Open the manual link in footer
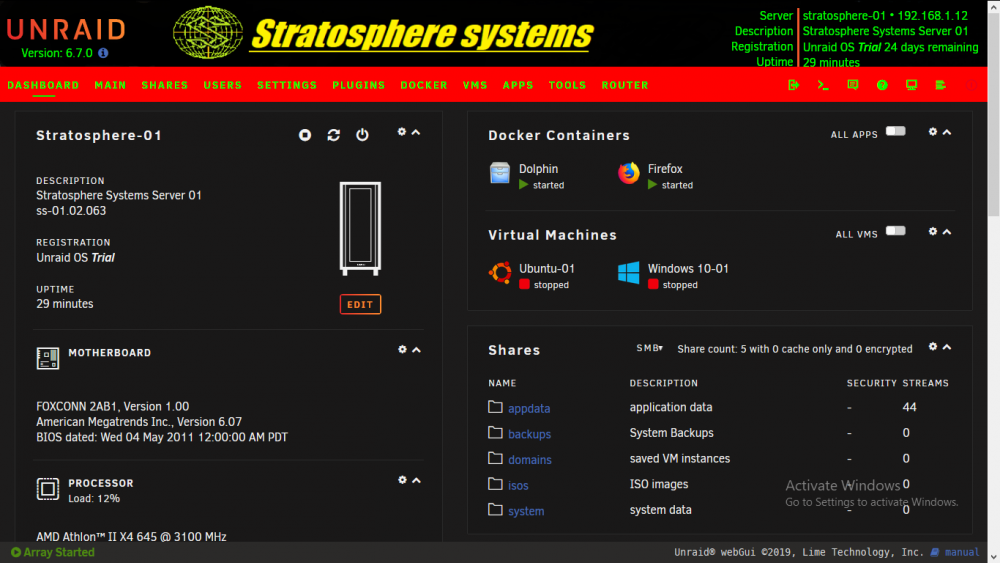The width and height of the screenshot is (1000, 563). (x=962, y=552)
